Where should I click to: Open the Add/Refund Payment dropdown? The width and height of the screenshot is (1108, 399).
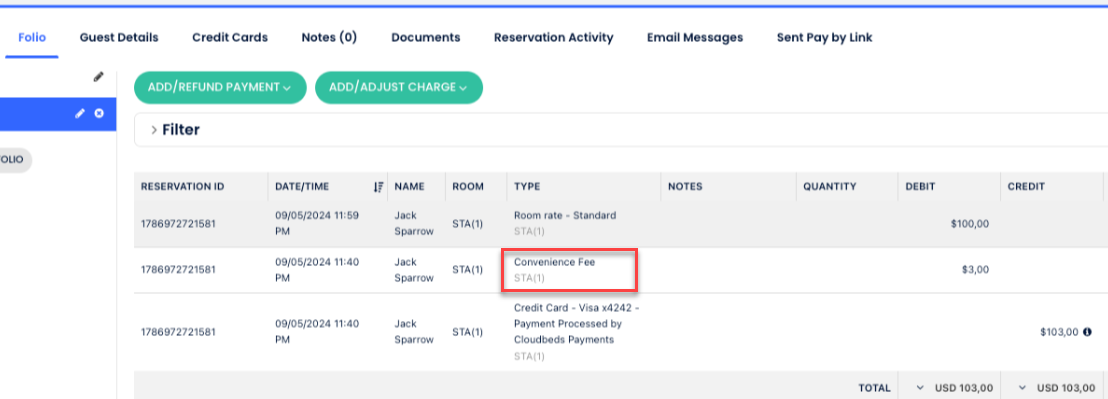(220, 88)
